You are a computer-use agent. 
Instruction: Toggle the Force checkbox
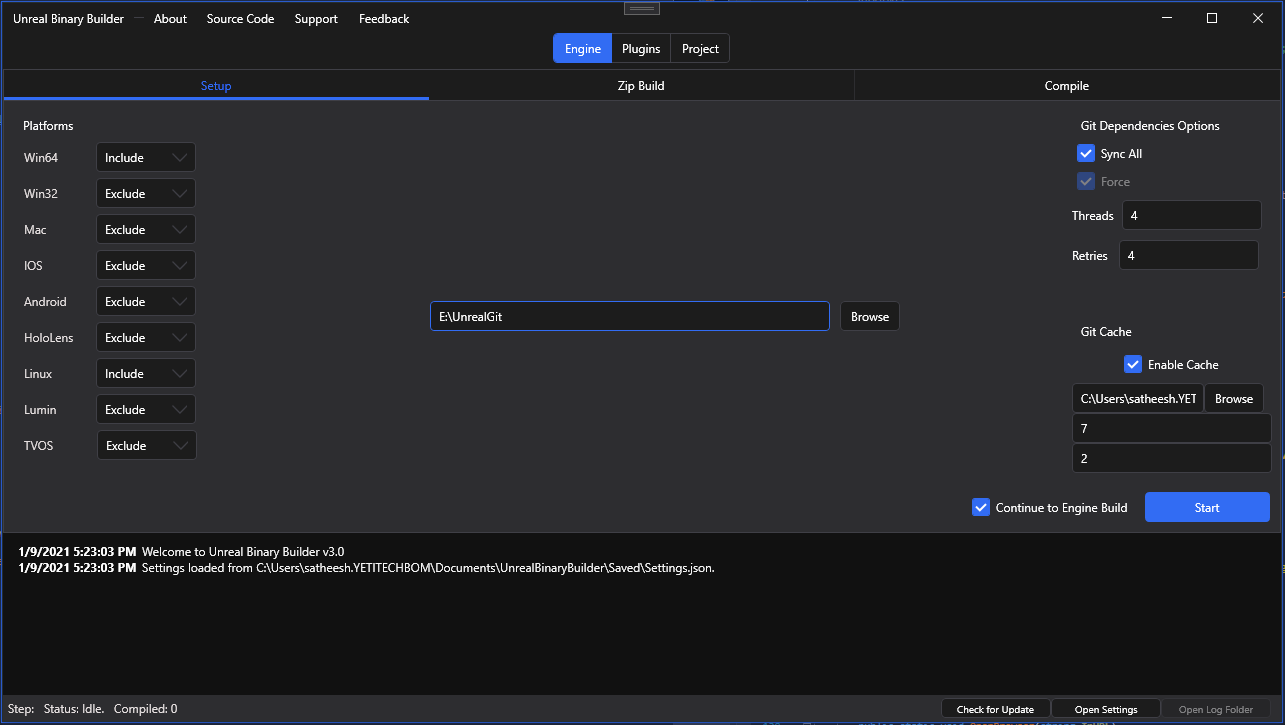pyautogui.click(x=1086, y=181)
